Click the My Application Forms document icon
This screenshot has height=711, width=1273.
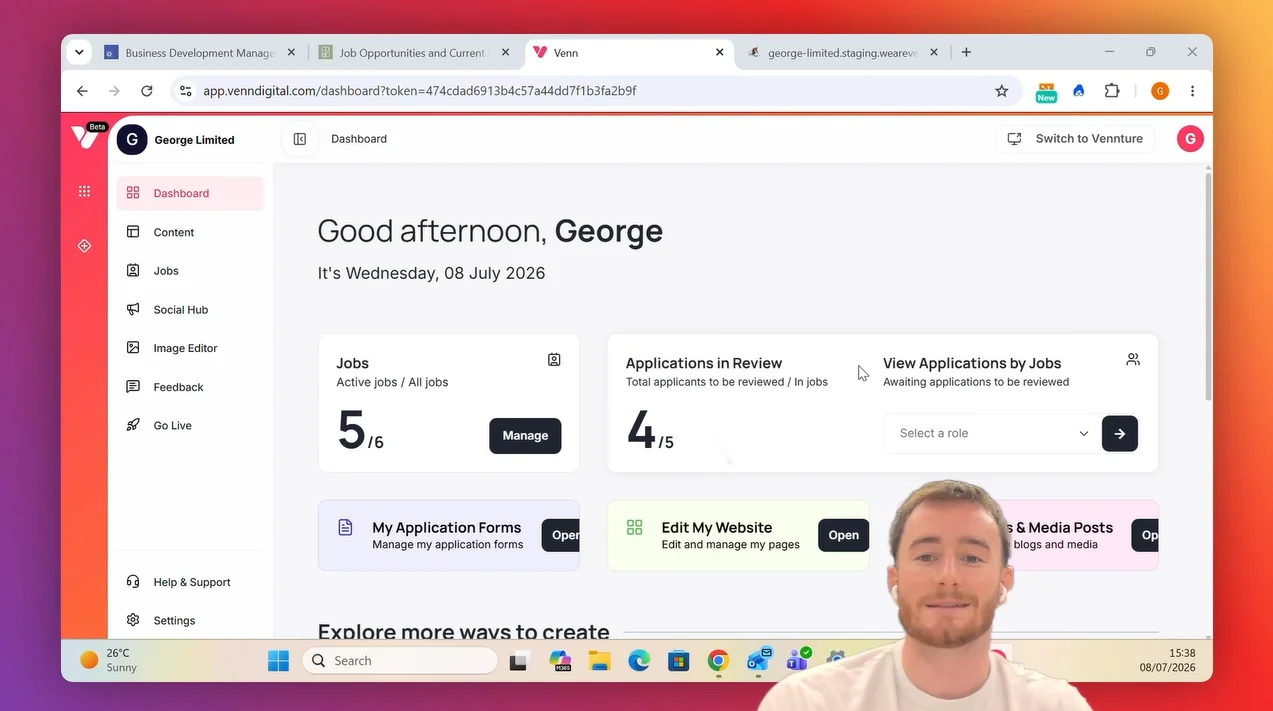coord(345,527)
